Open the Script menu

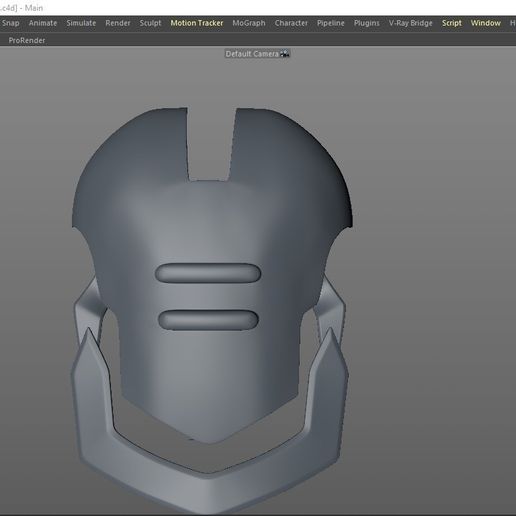(452, 23)
